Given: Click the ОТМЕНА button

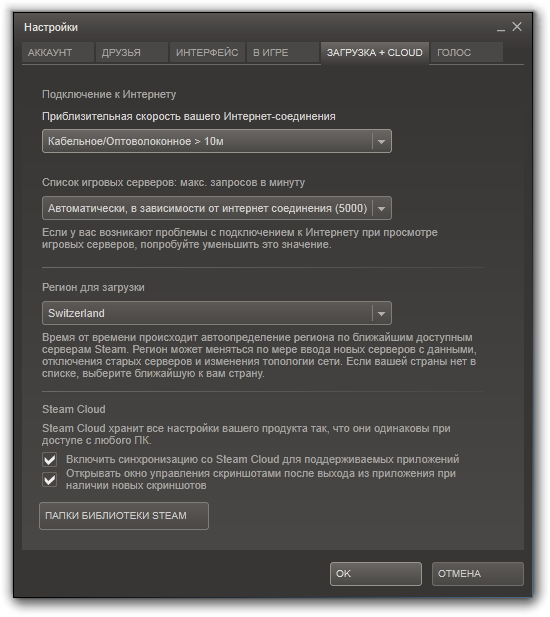Looking at the screenshot, I should pos(478,574).
